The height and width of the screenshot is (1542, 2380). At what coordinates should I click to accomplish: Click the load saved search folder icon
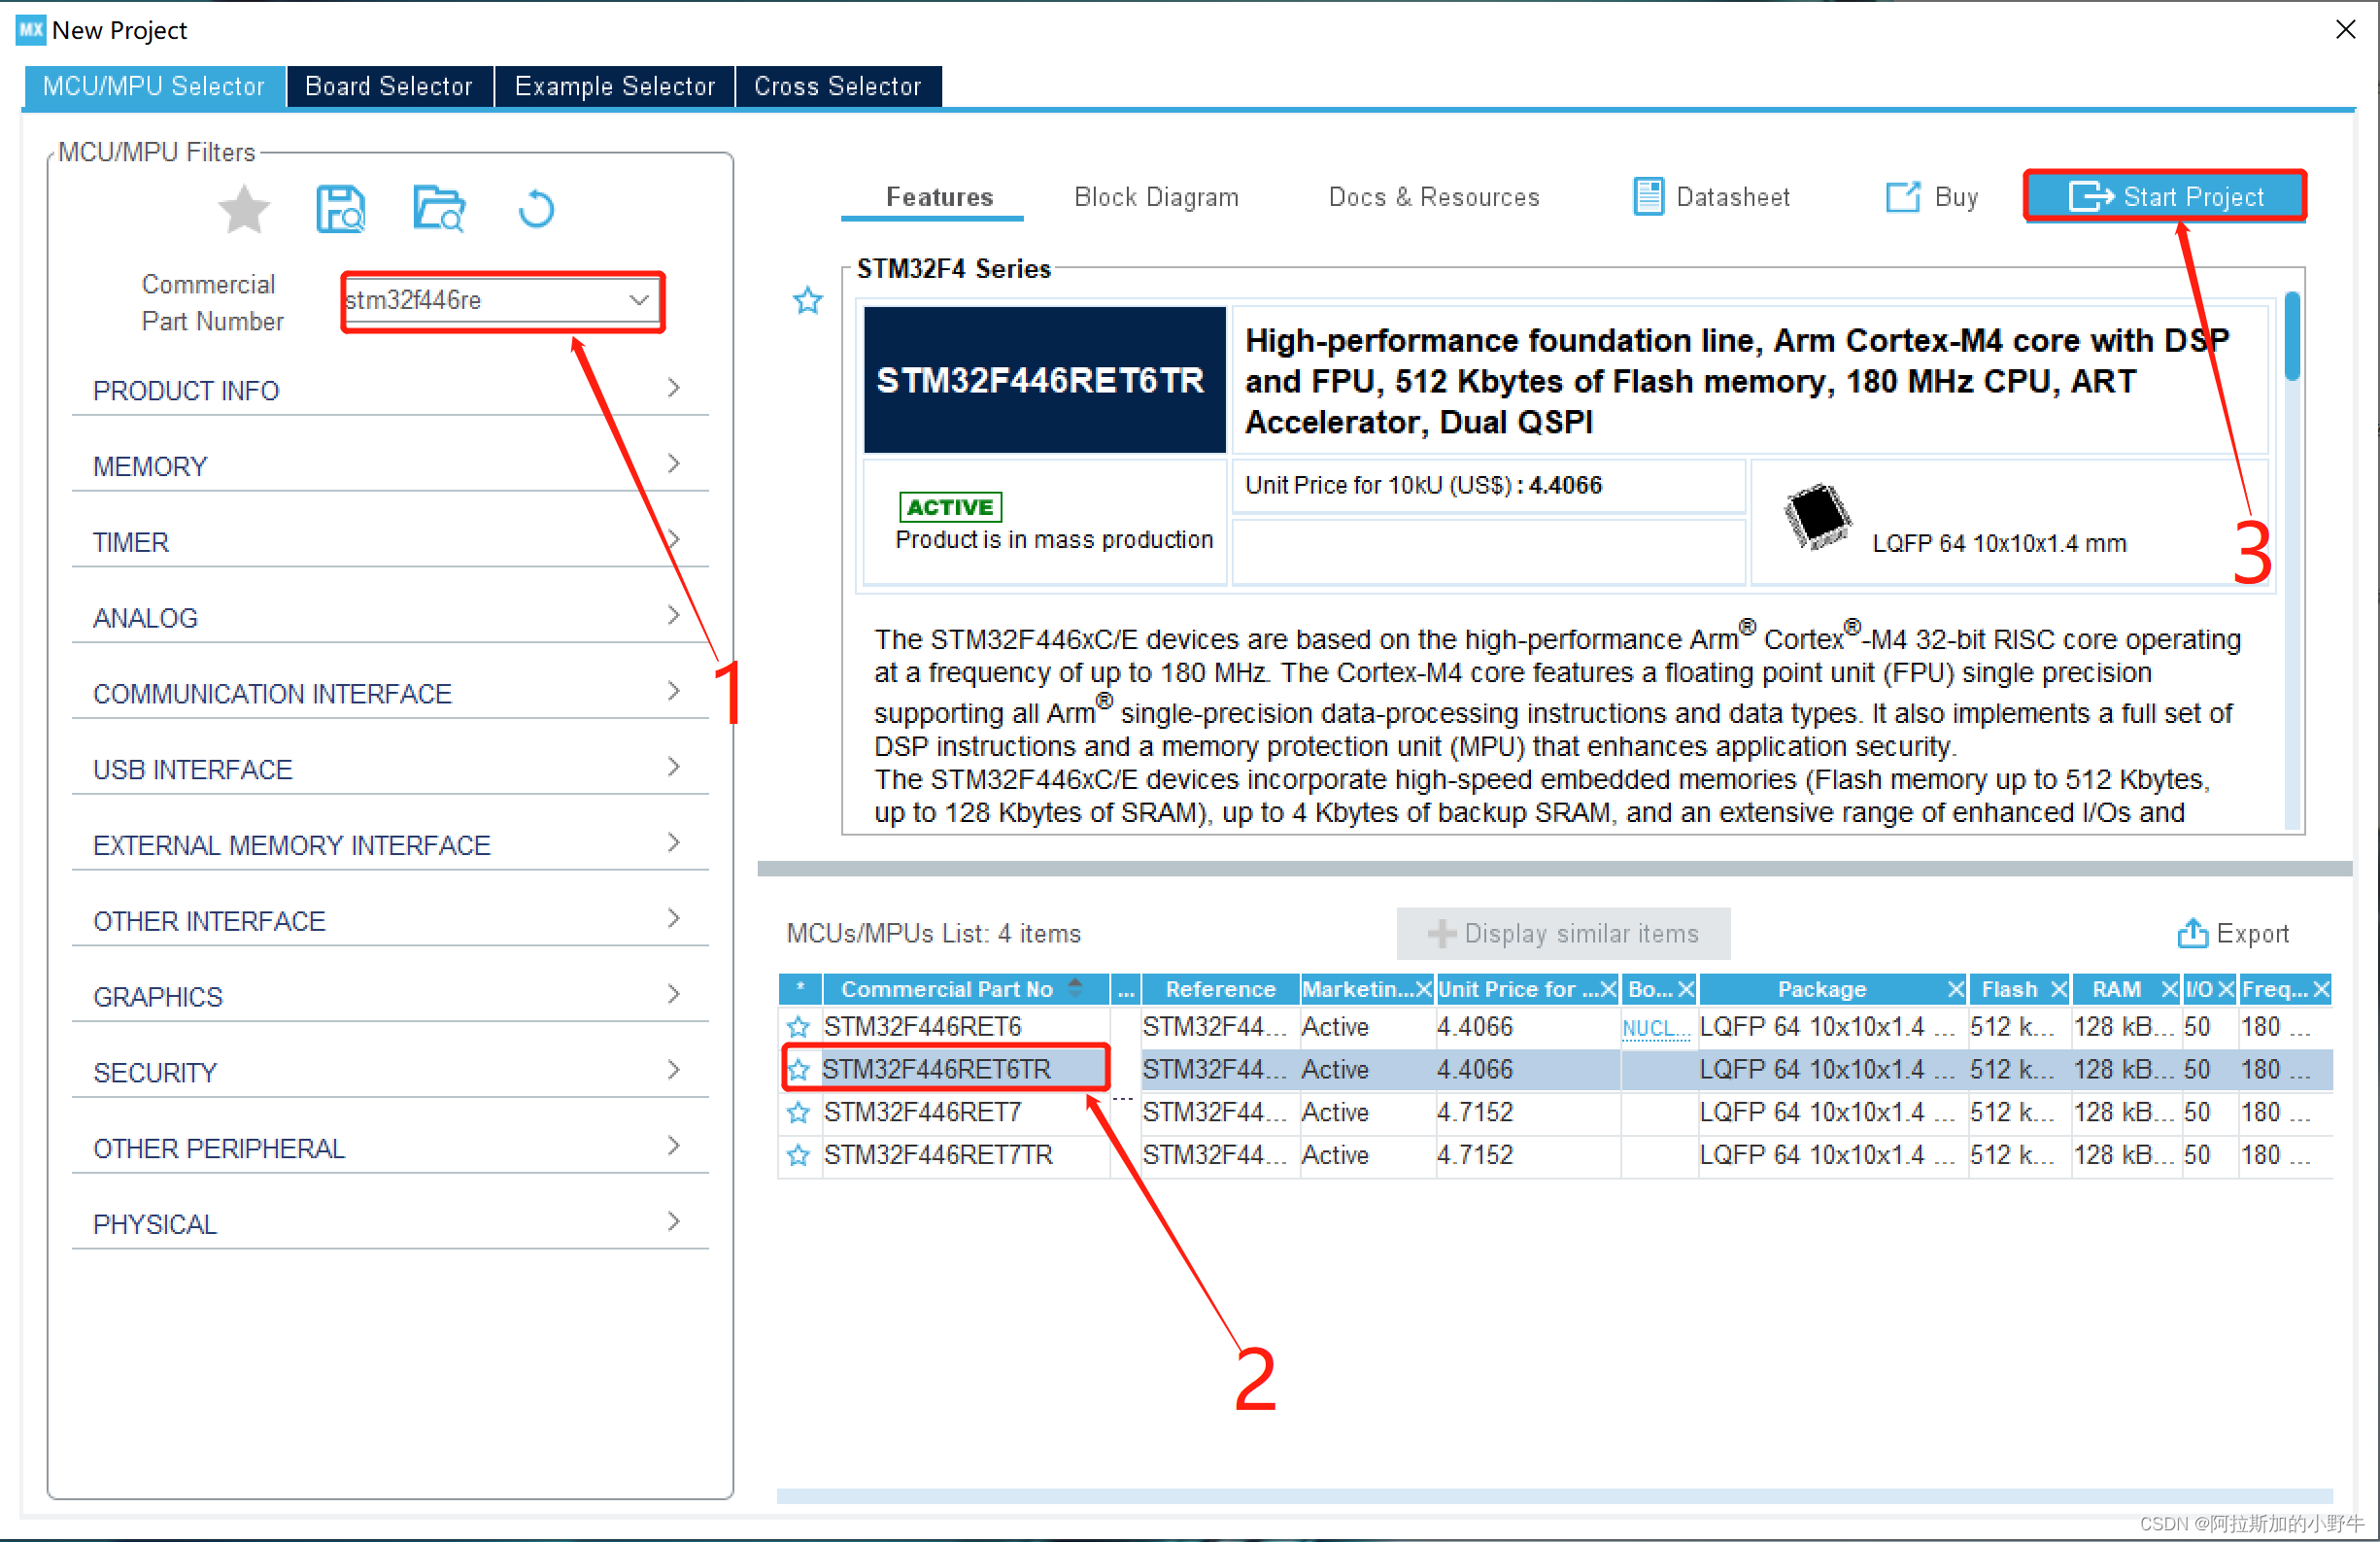439,209
